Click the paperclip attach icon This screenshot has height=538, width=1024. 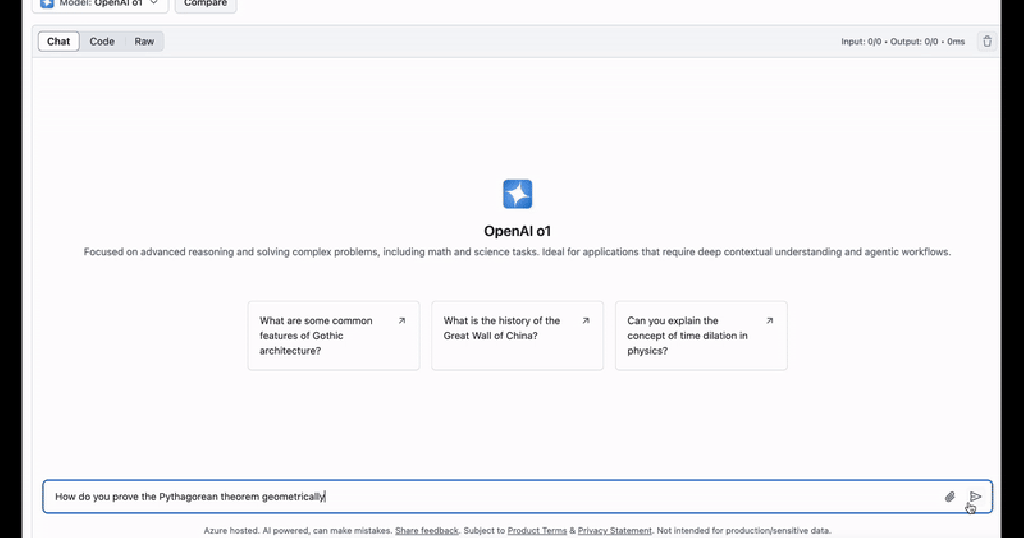tap(950, 497)
